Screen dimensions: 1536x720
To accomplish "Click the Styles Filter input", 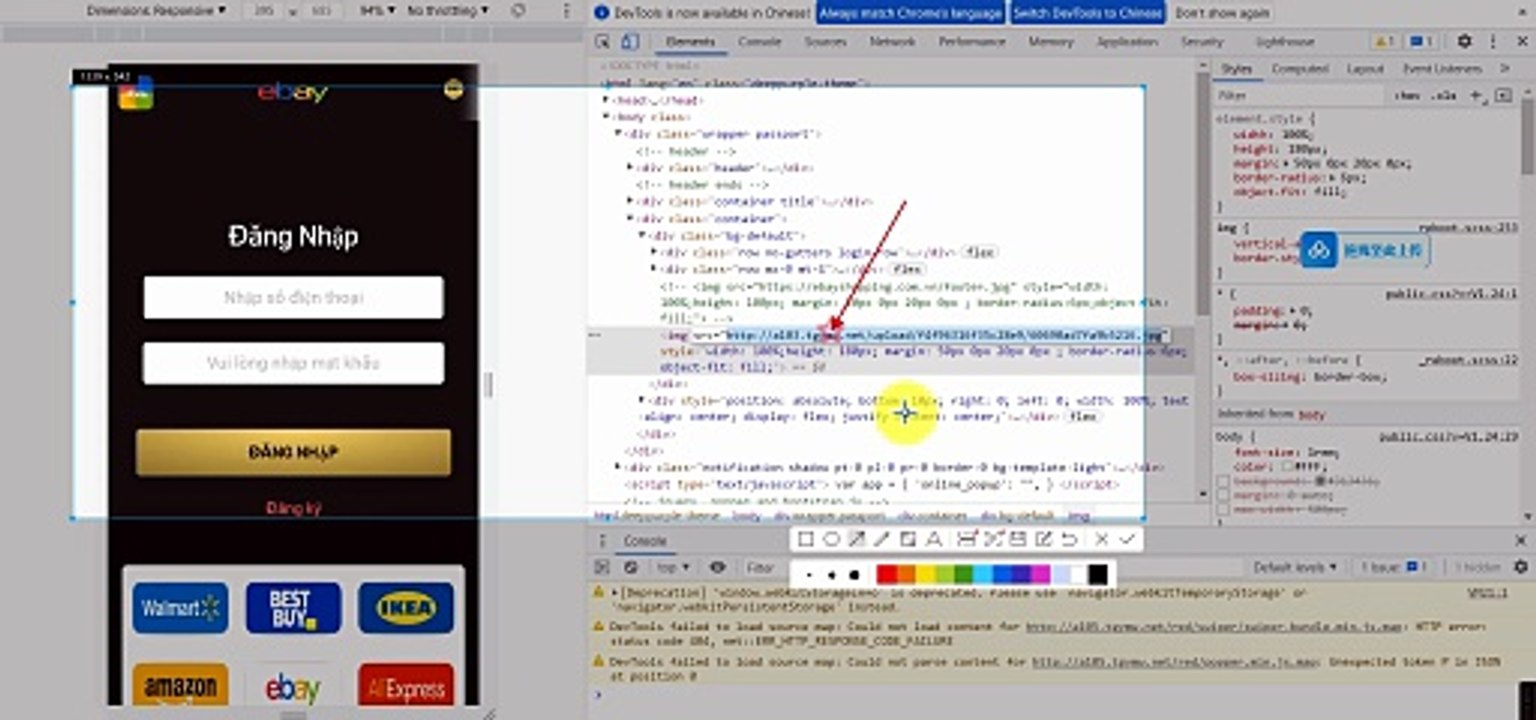I will point(1300,96).
